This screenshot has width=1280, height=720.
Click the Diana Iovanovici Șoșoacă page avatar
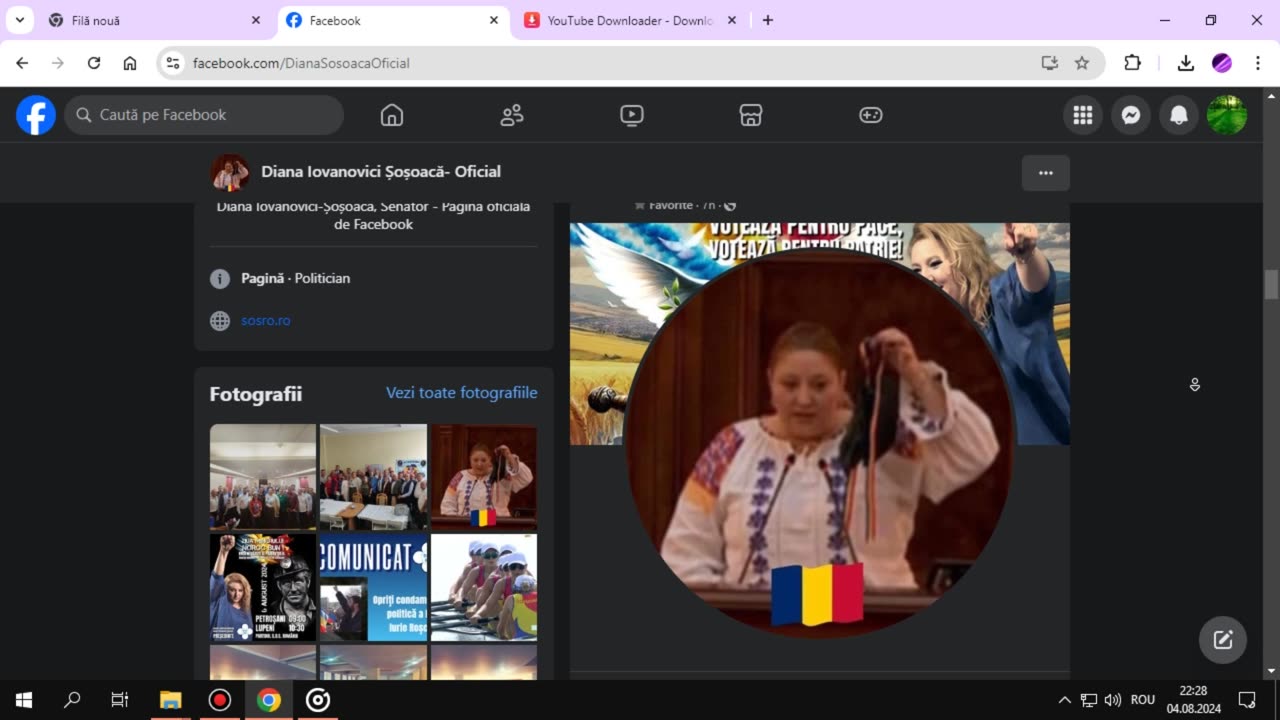[230, 173]
